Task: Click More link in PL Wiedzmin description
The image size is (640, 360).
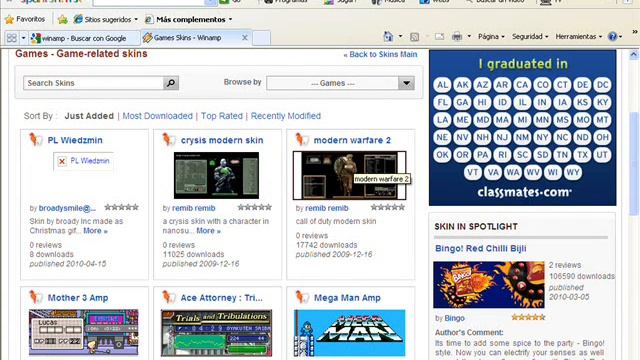Action: tap(95, 231)
